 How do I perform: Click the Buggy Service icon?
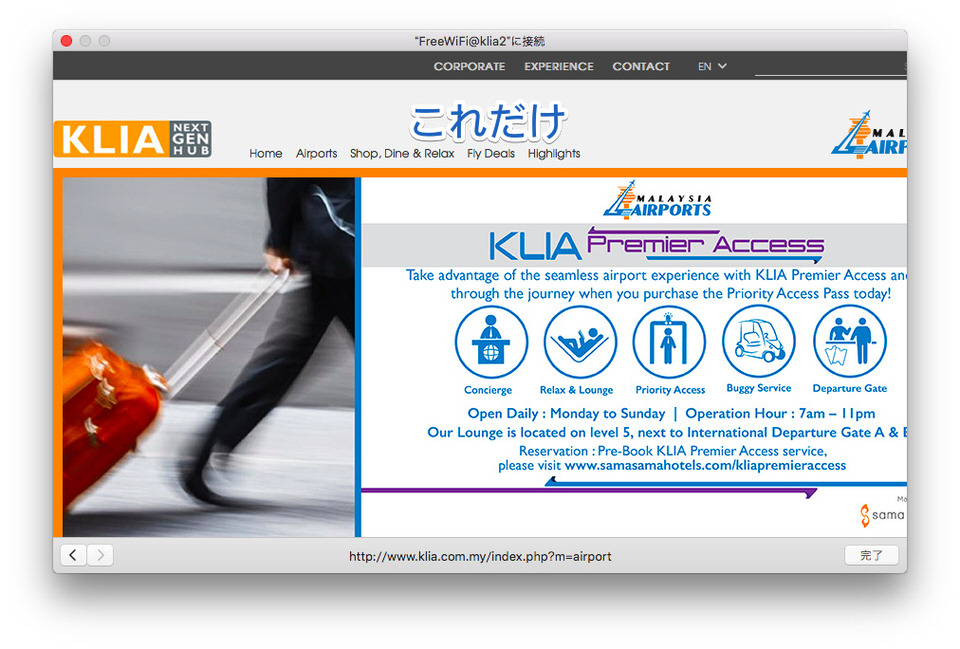(759, 341)
